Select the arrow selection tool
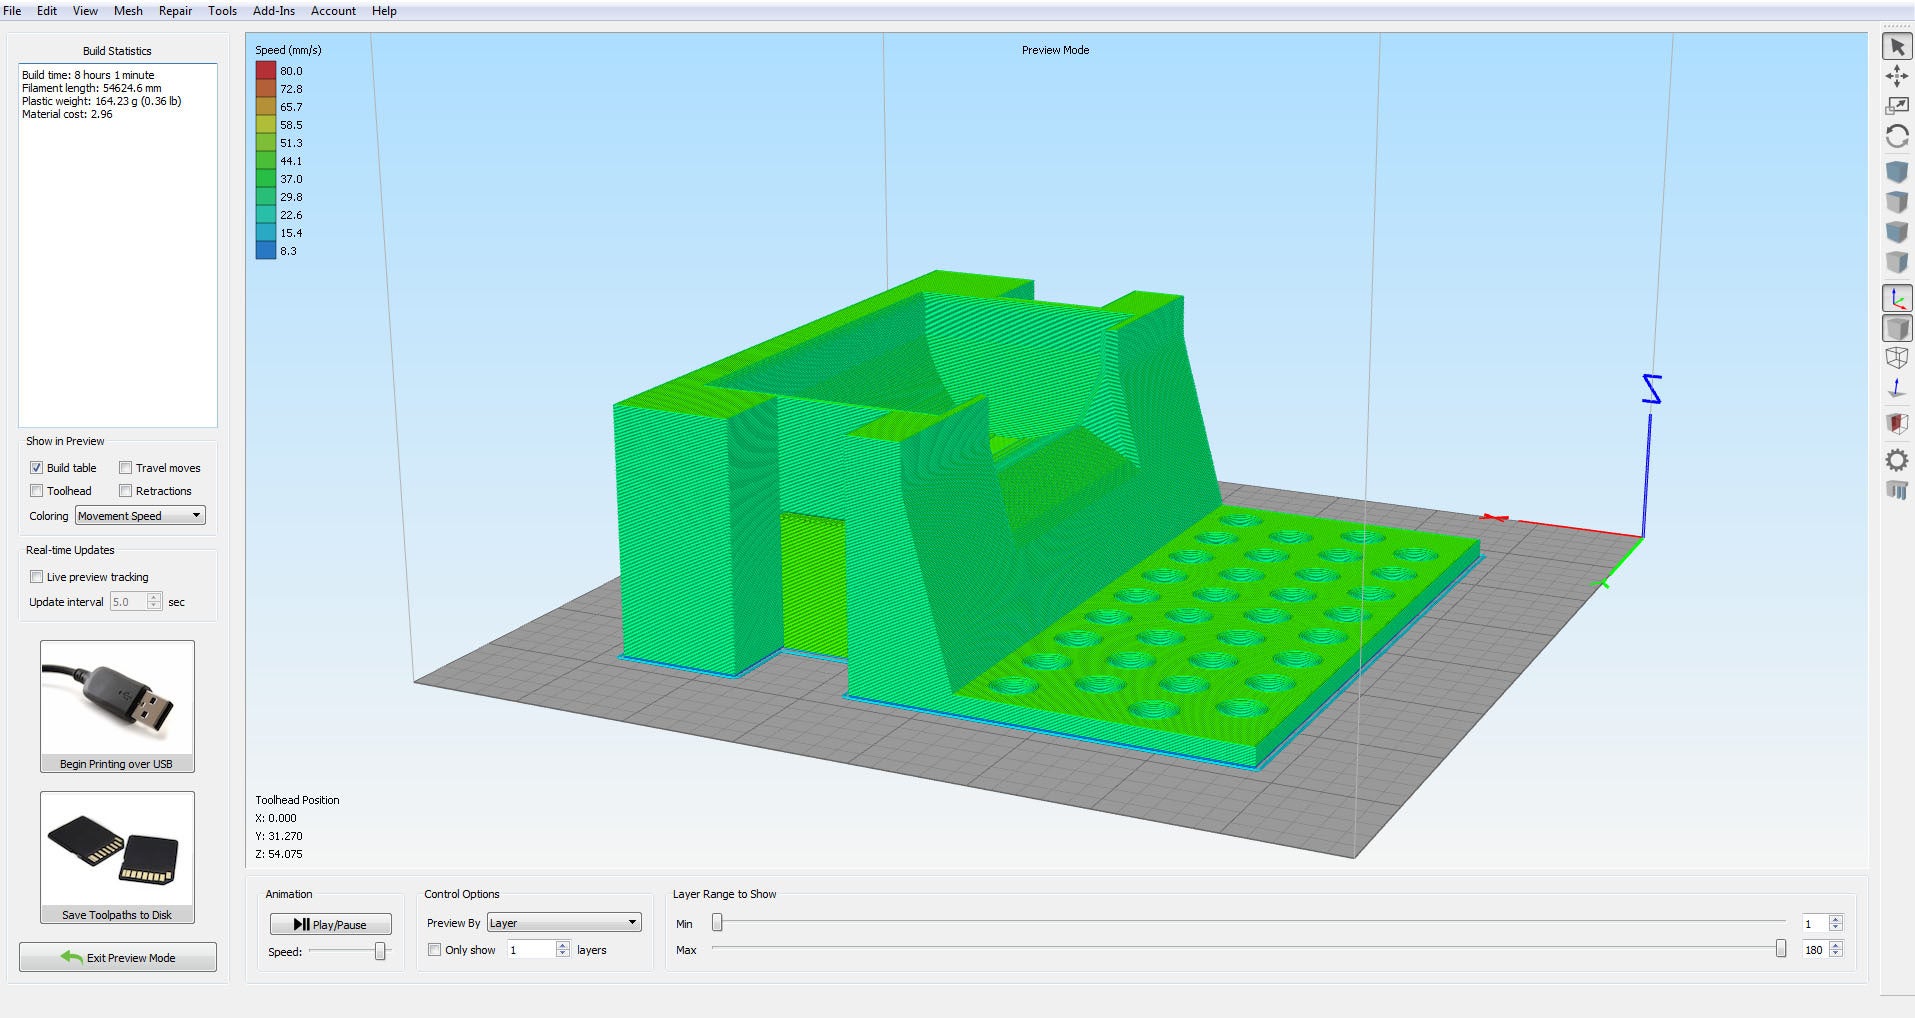Viewport: 1915px width, 1018px height. [x=1896, y=47]
